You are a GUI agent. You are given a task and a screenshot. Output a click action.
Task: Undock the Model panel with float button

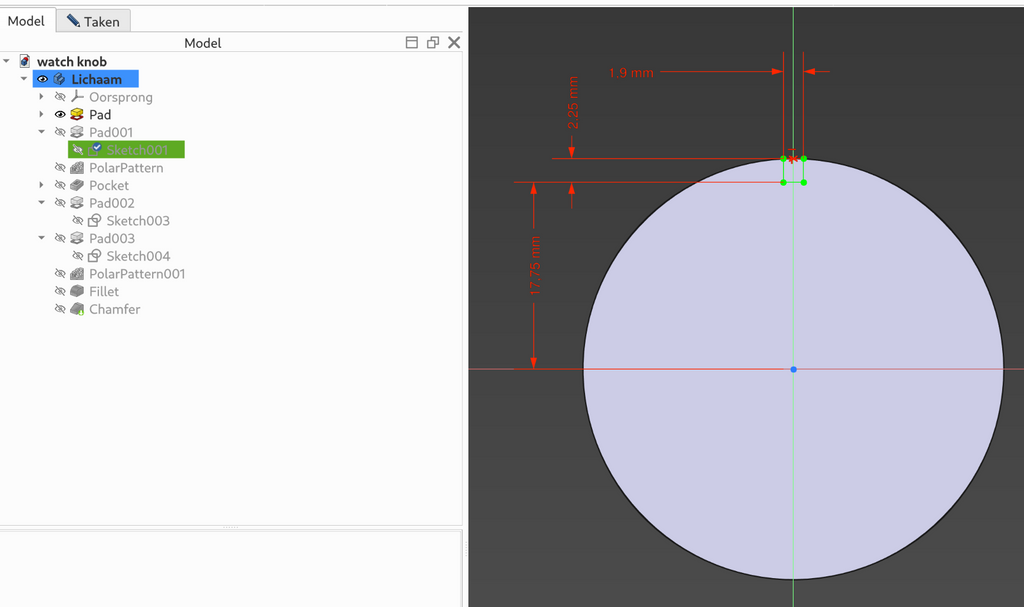pyautogui.click(x=432, y=42)
